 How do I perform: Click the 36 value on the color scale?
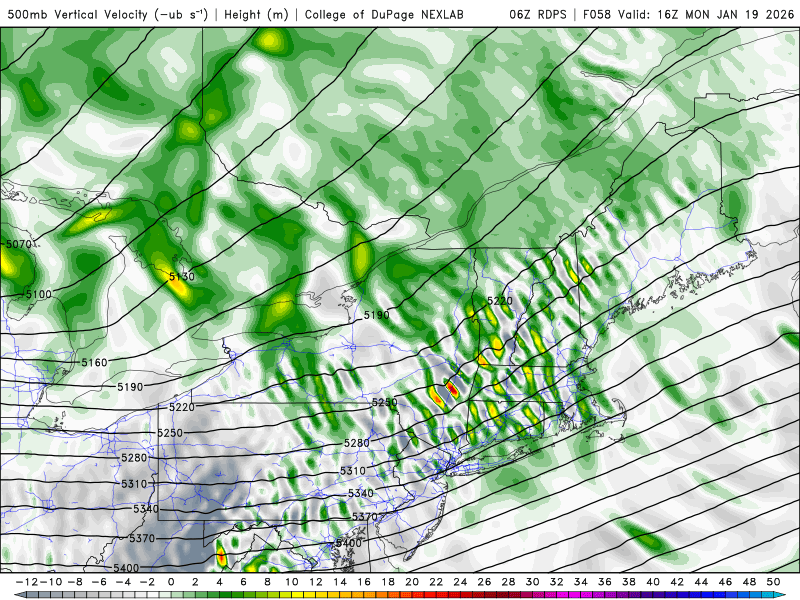[x=605, y=582]
